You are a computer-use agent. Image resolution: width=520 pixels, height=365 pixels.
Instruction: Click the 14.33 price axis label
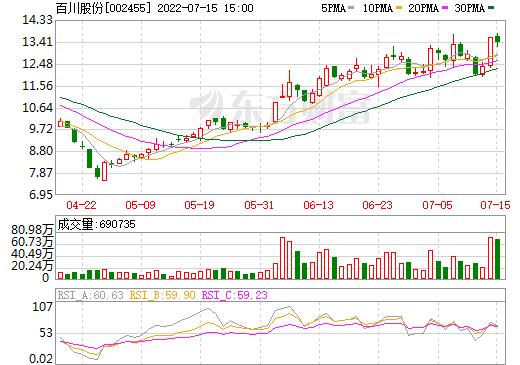[x=37, y=20]
